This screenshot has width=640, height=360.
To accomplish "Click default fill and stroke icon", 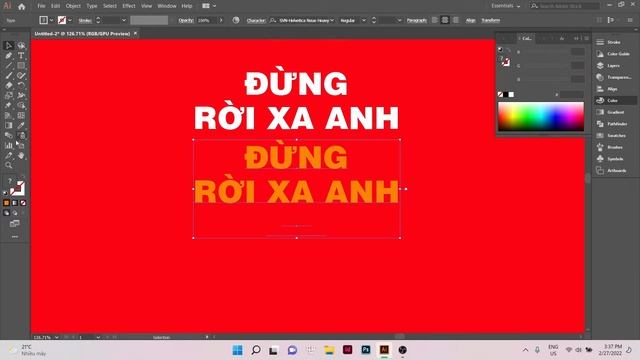I will pos(6,192).
